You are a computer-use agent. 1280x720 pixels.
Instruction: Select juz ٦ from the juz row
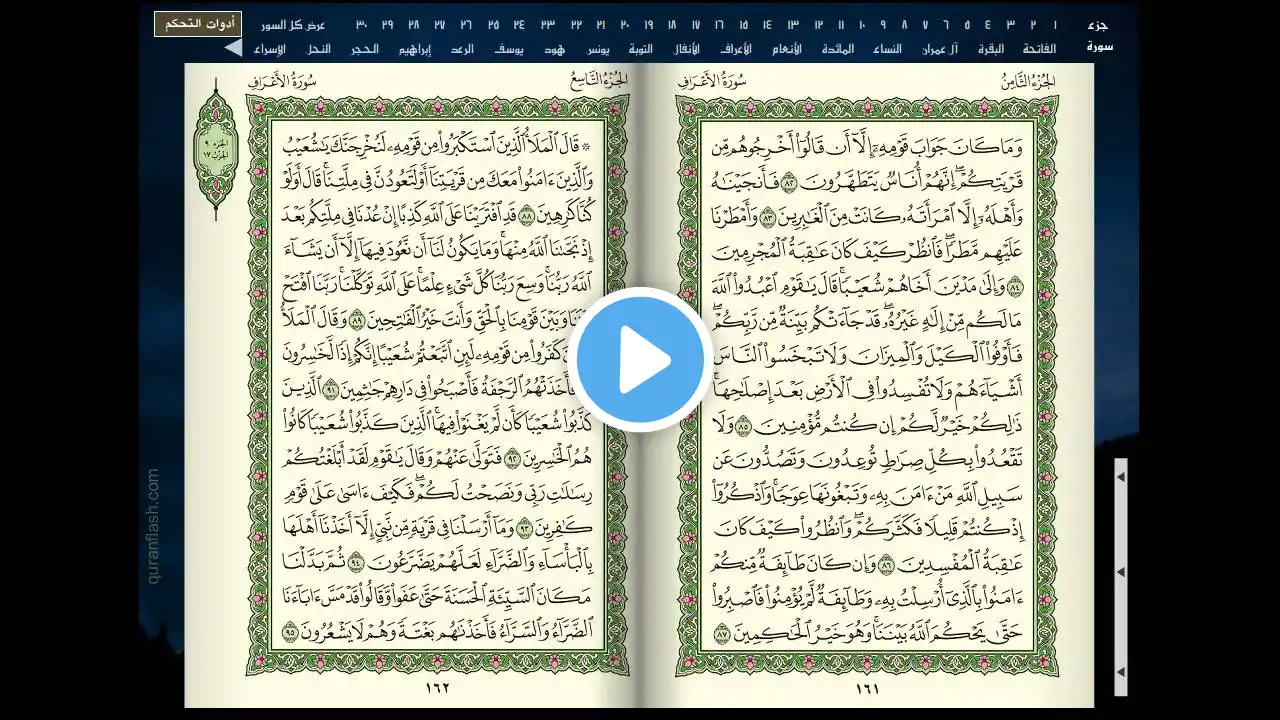[x=946, y=24]
